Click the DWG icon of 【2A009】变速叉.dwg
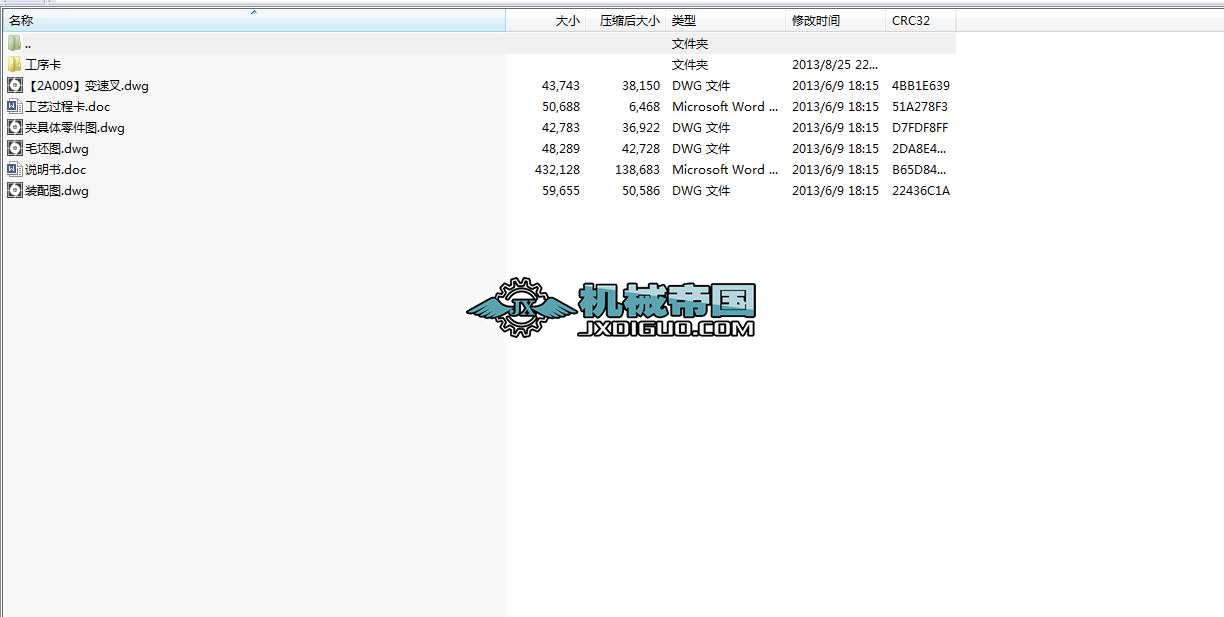 click(14, 85)
